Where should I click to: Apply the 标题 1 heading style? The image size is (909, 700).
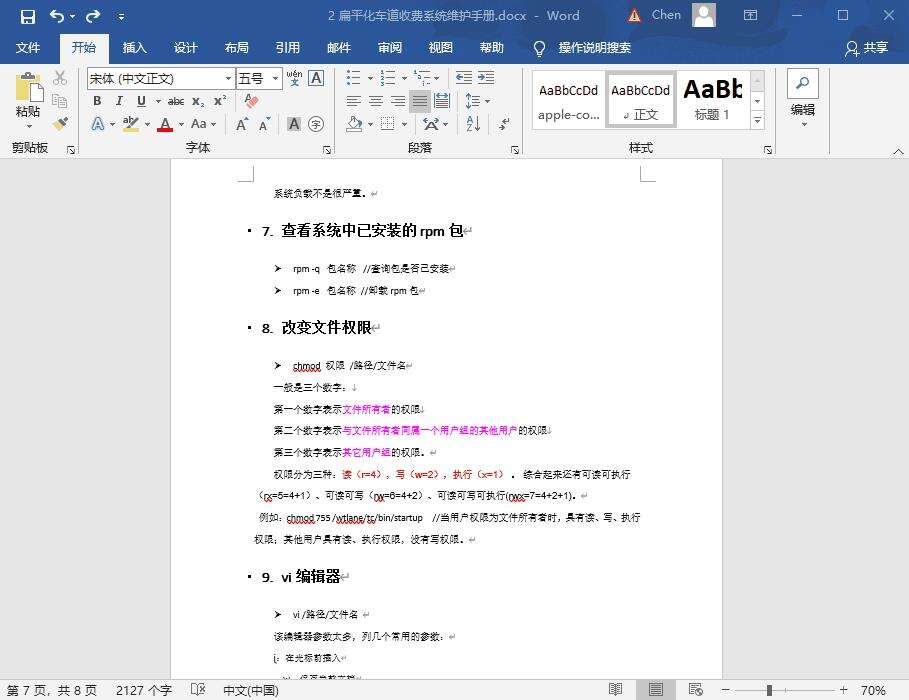[x=712, y=99]
